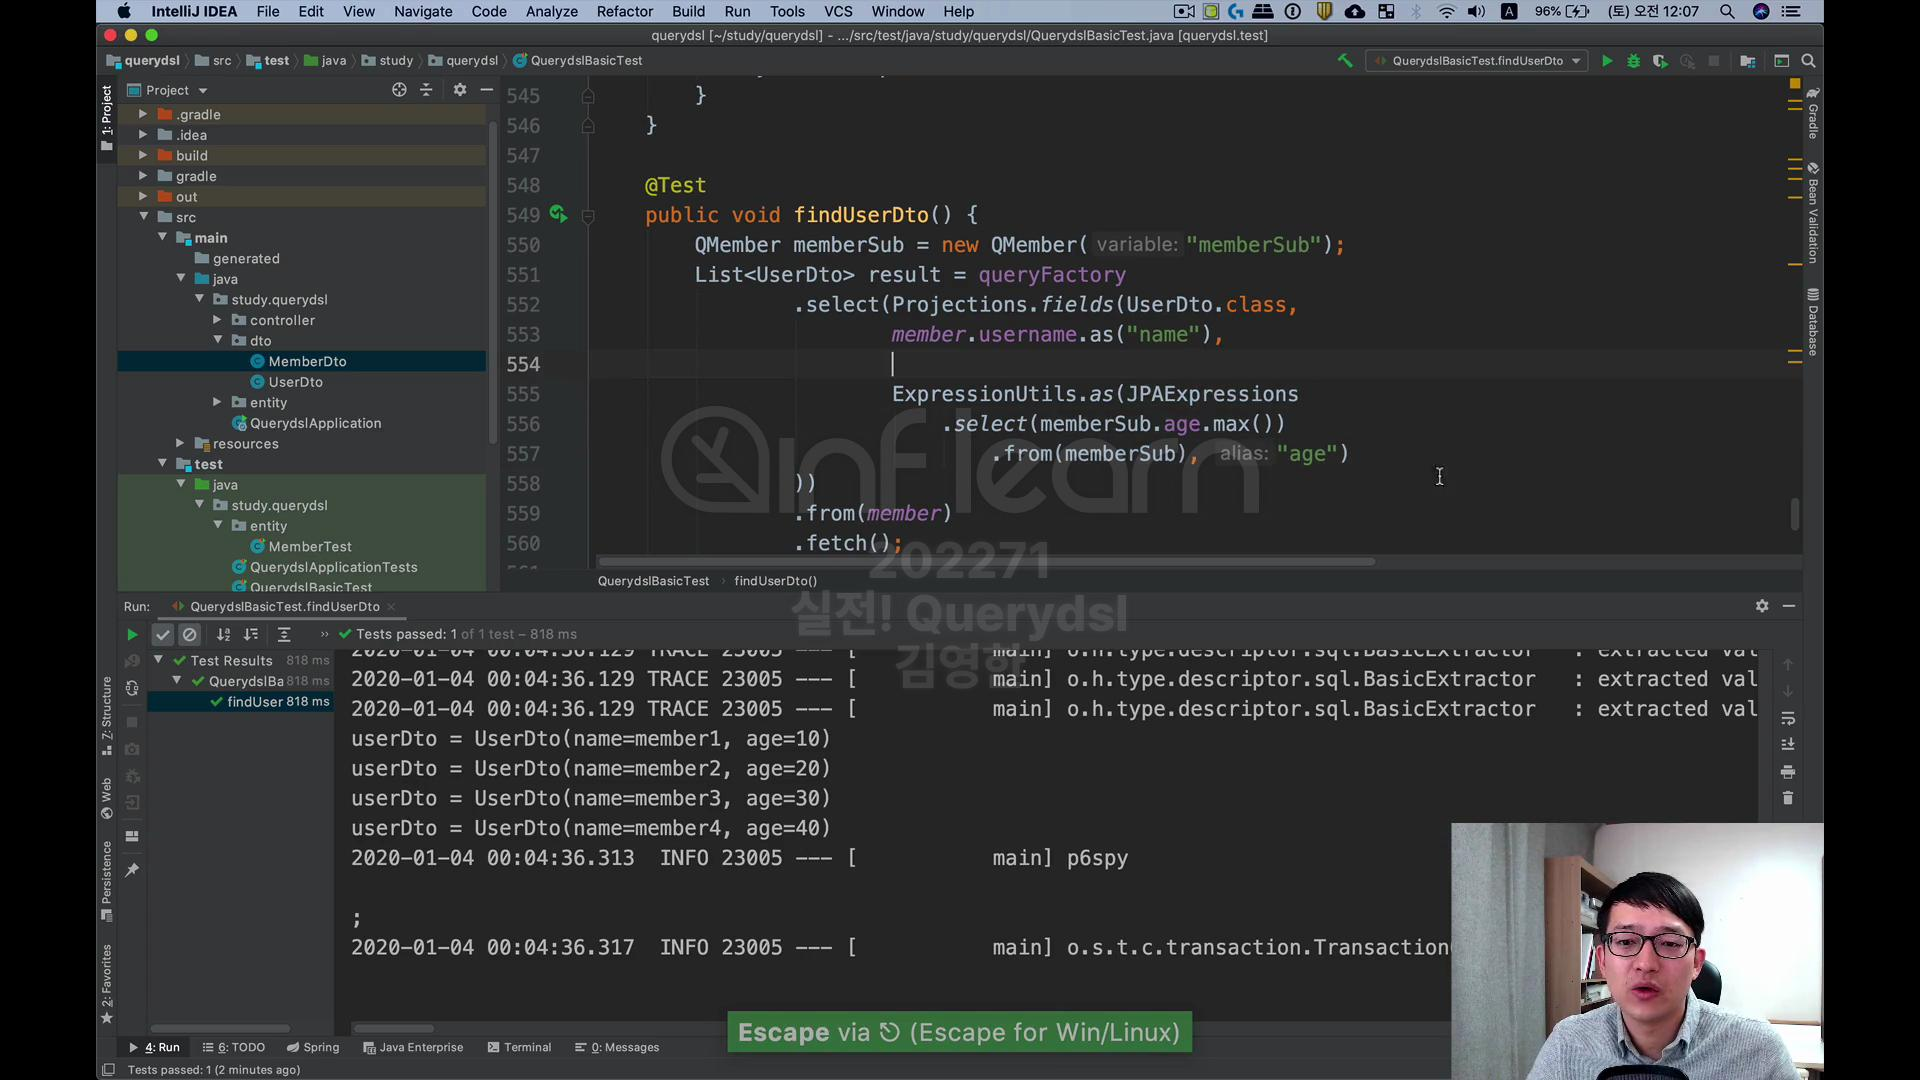Toggle Project side tool window button
Image resolution: width=1920 pixels, height=1080 pixels.
(x=107, y=118)
